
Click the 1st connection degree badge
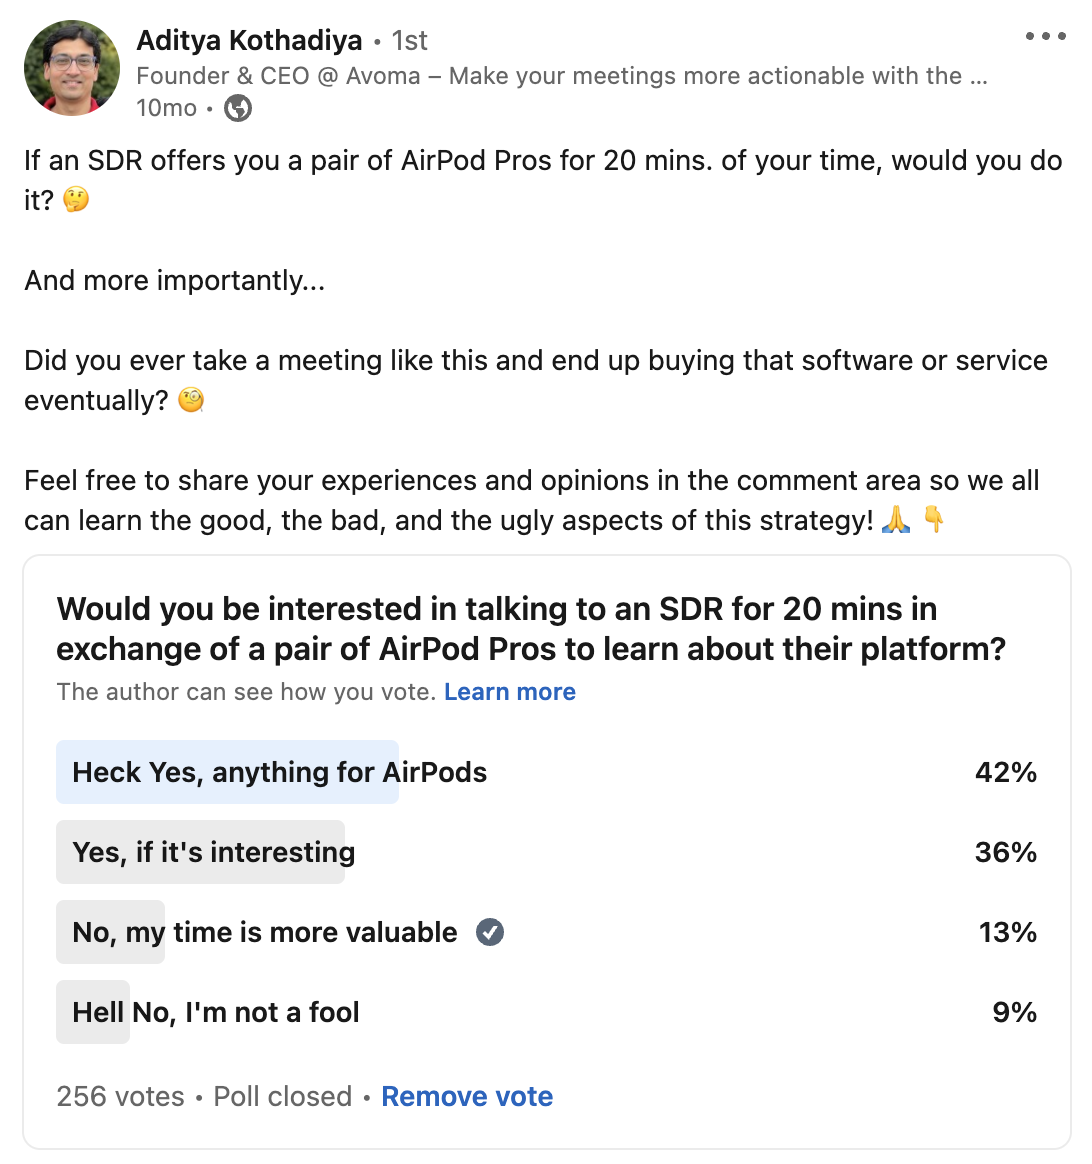coord(410,41)
